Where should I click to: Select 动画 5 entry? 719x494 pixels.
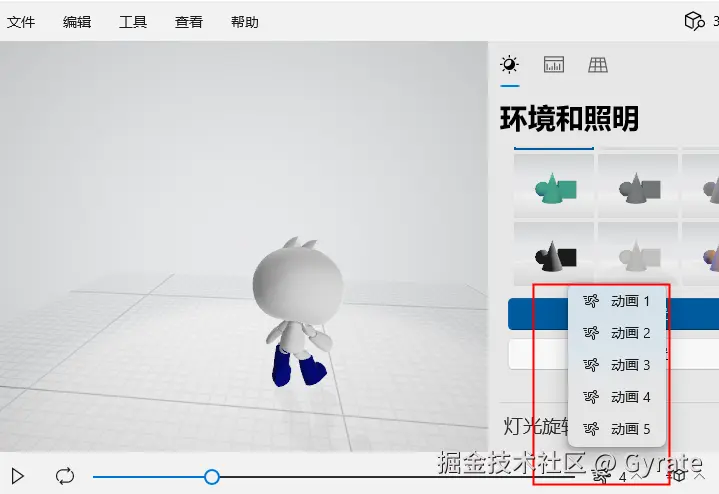[617, 429]
